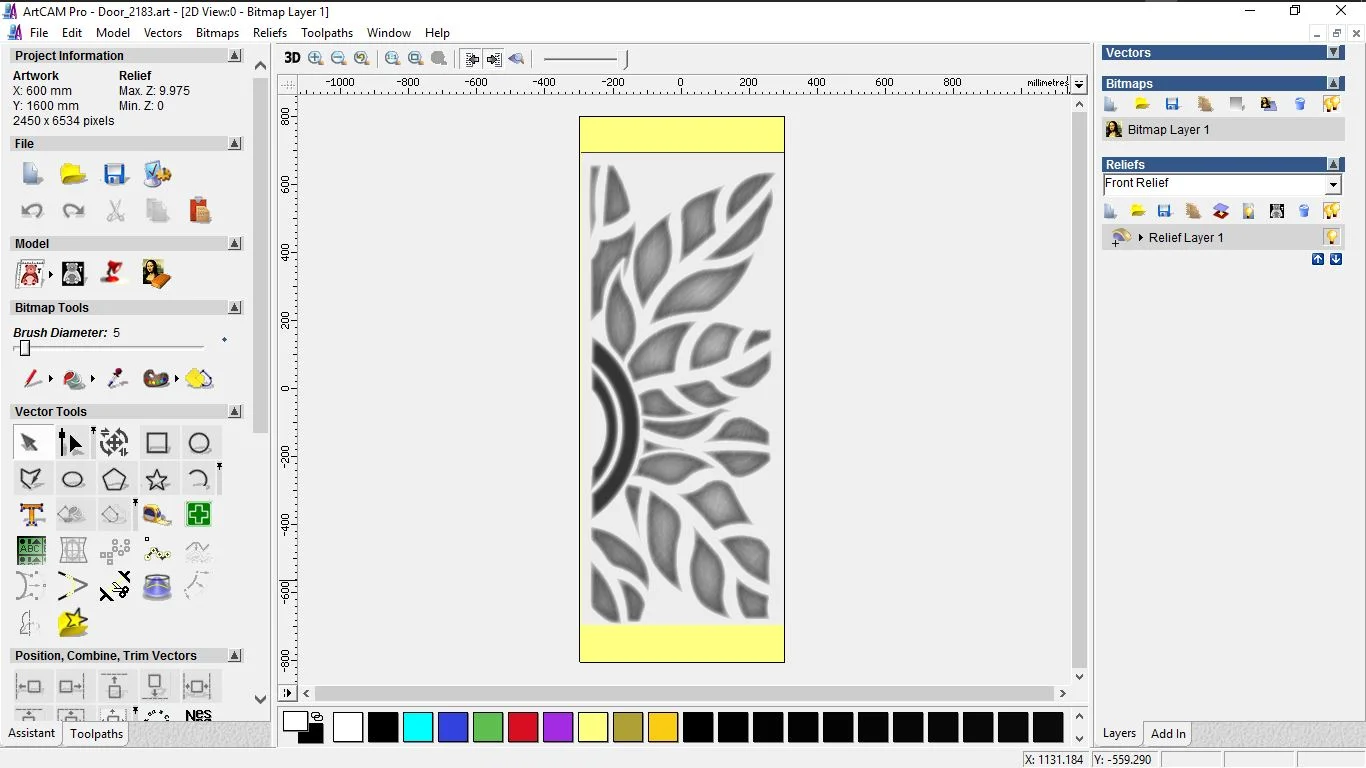Pick the cyan color swatch
1366x768 pixels.
tap(418, 727)
